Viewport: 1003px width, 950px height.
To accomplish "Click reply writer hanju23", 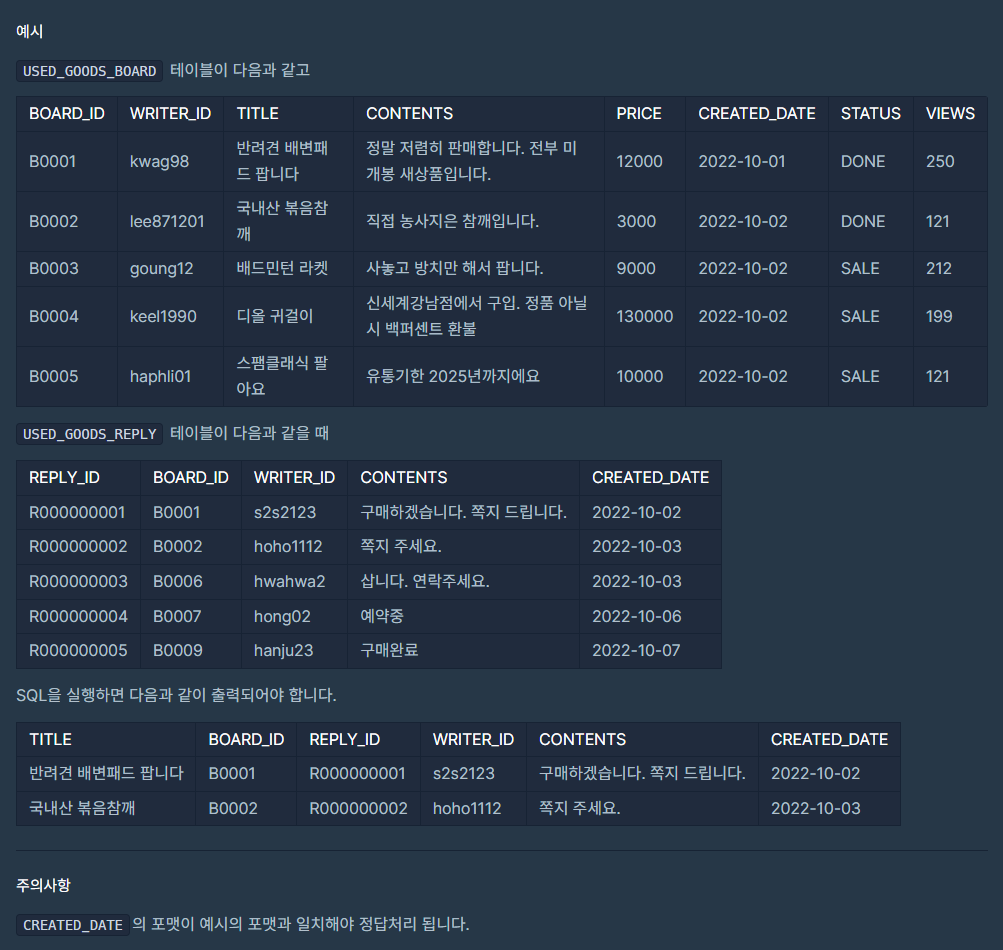I will point(283,650).
